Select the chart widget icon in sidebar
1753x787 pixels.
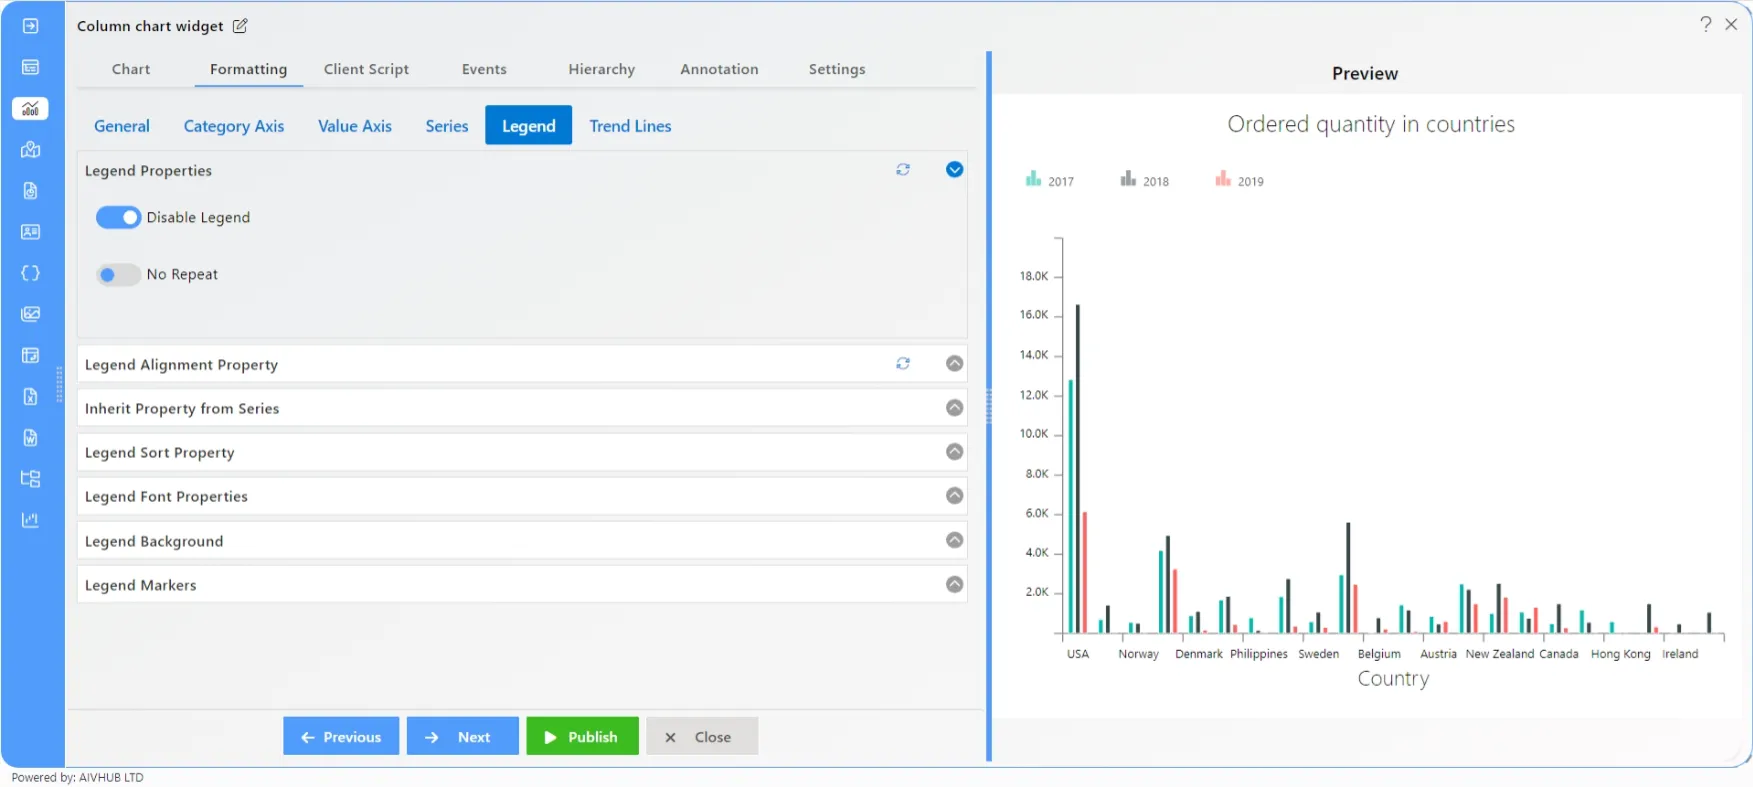pos(31,108)
